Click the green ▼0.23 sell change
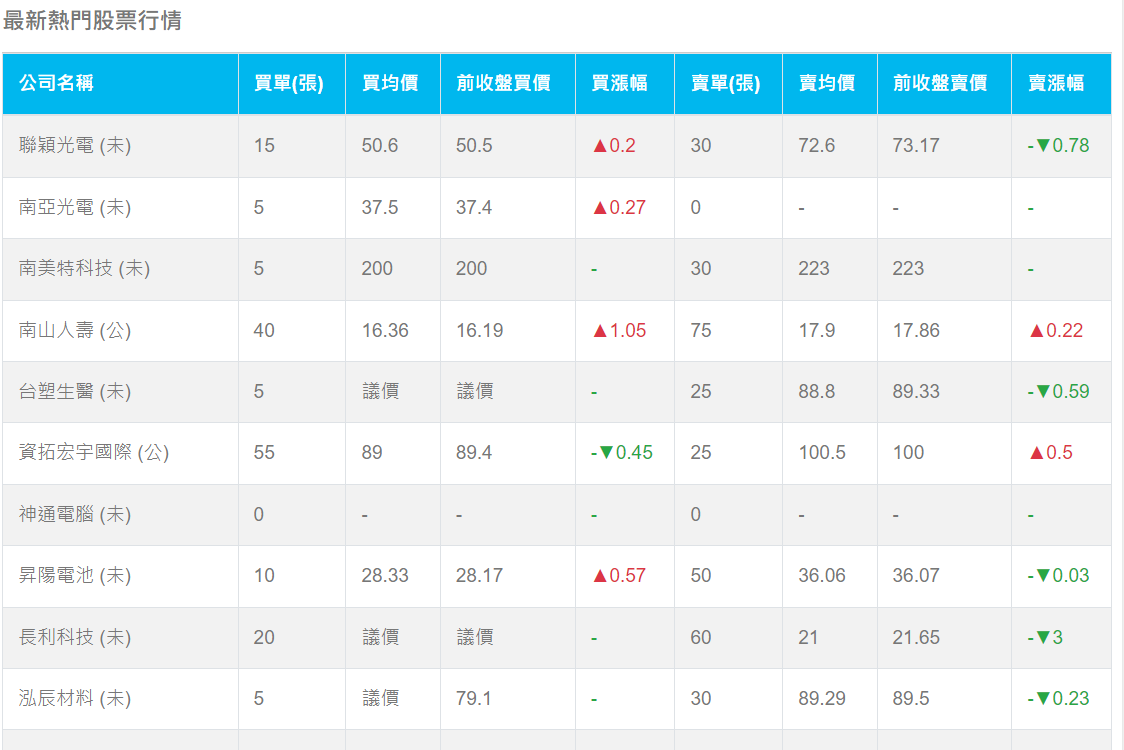The width and height of the screenshot is (1124, 750). click(1059, 698)
